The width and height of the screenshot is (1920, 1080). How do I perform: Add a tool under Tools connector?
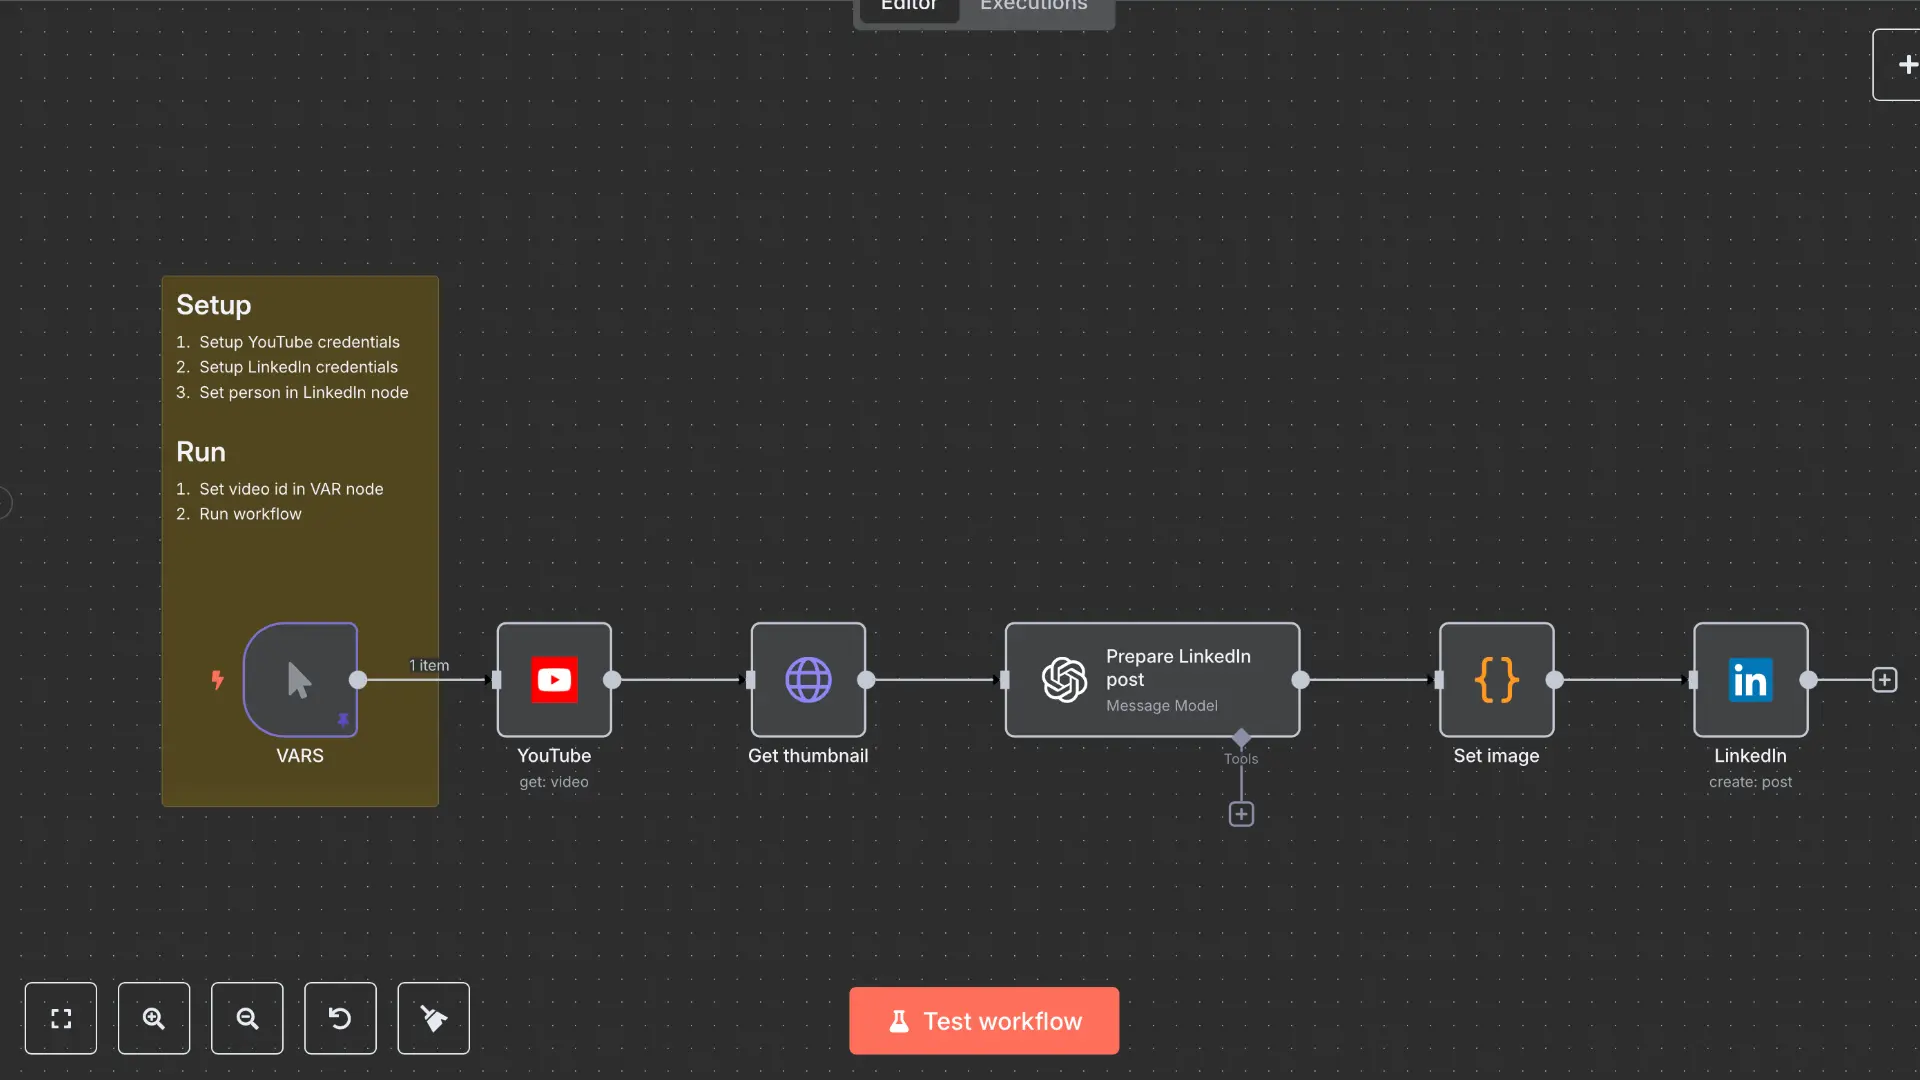pyautogui.click(x=1241, y=814)
